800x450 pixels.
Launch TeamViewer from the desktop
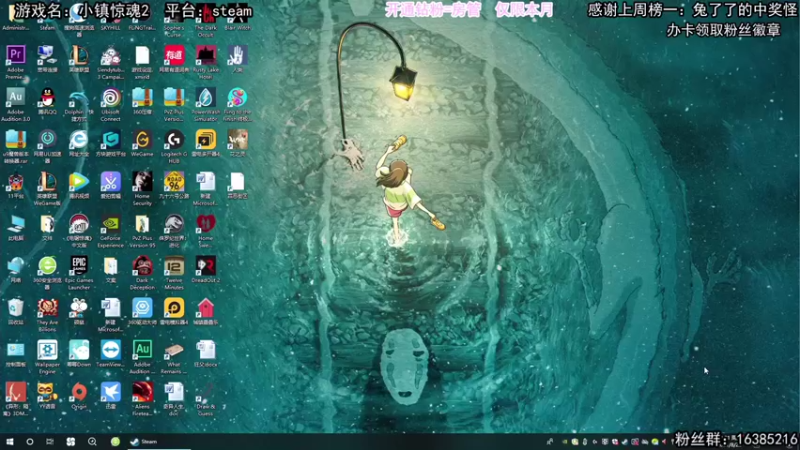coord(111,350)
